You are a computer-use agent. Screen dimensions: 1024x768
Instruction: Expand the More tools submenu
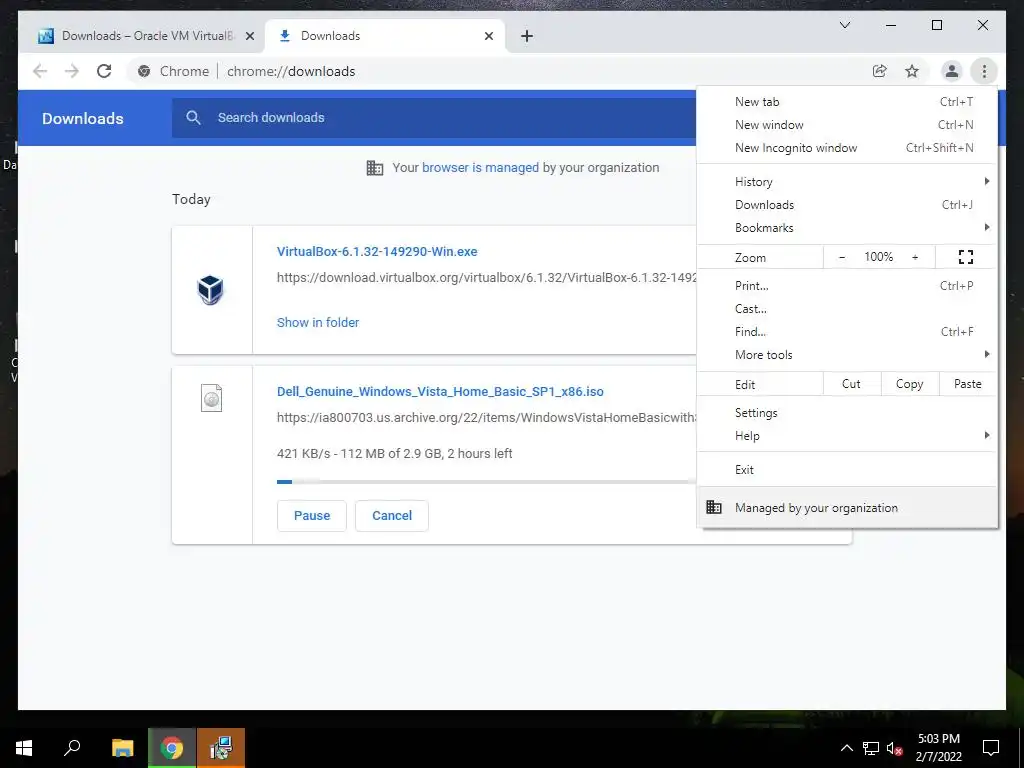[x=847, y=355]
